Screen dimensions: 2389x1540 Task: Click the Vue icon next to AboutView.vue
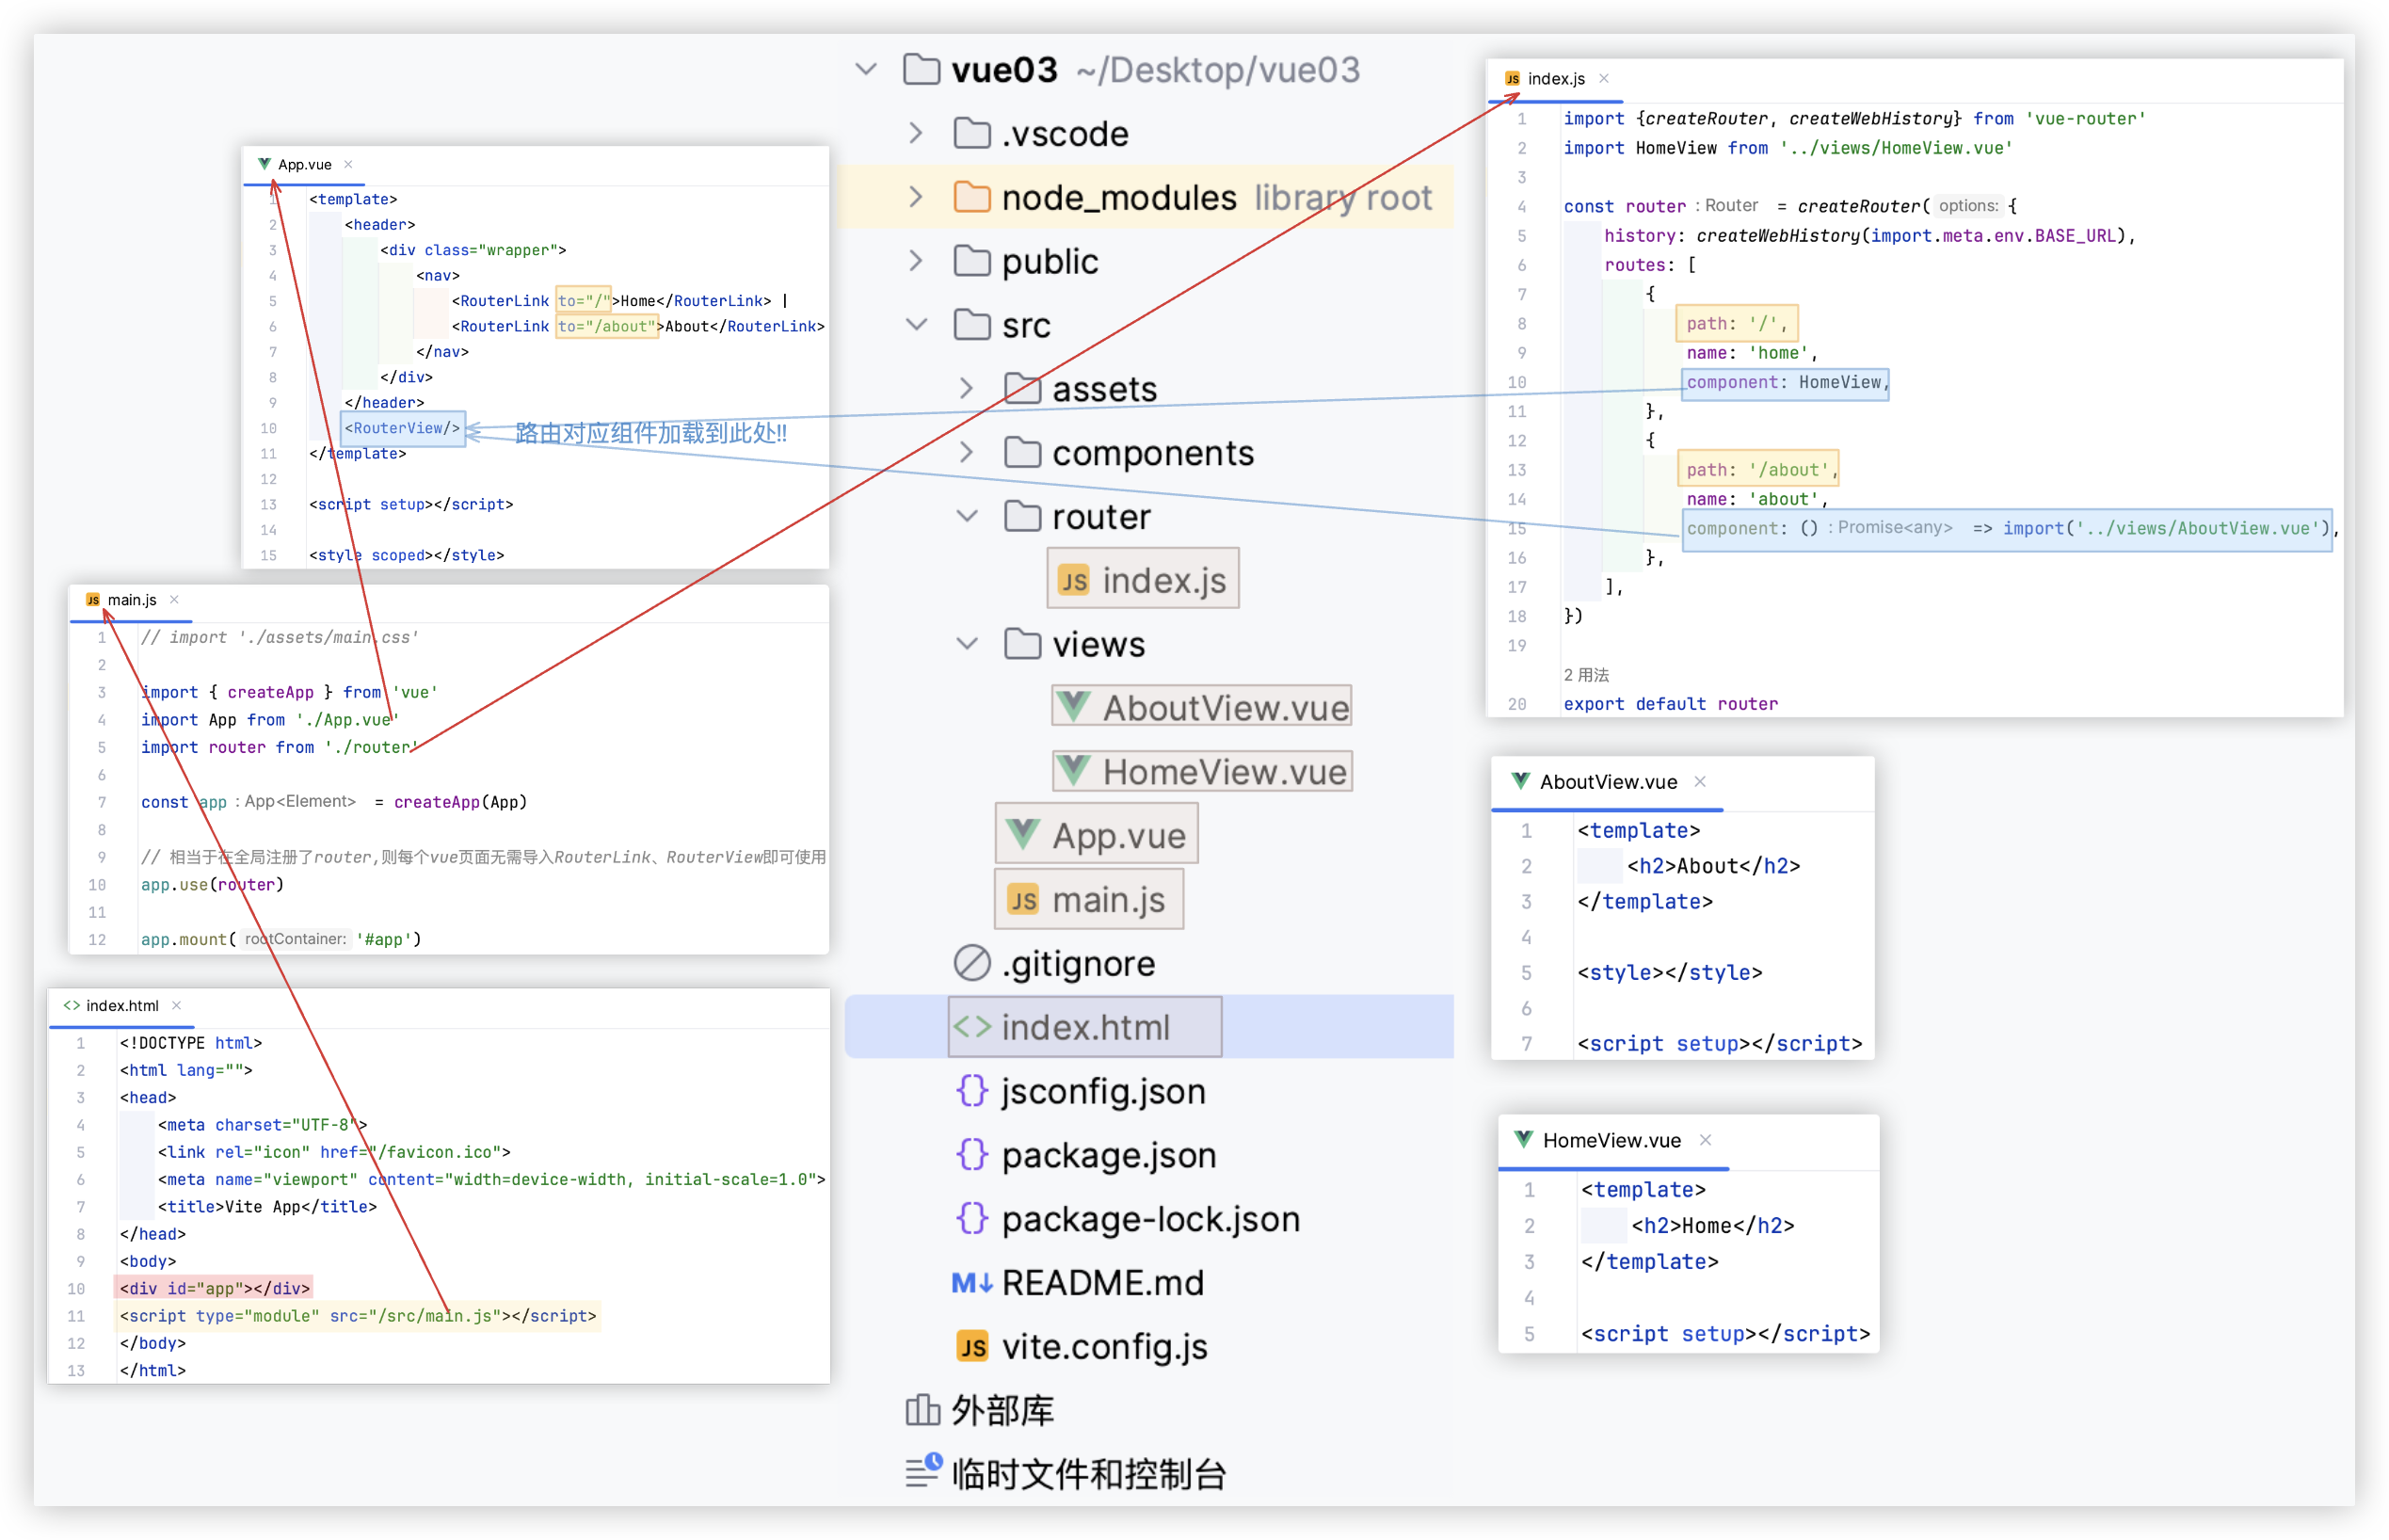1073,707
